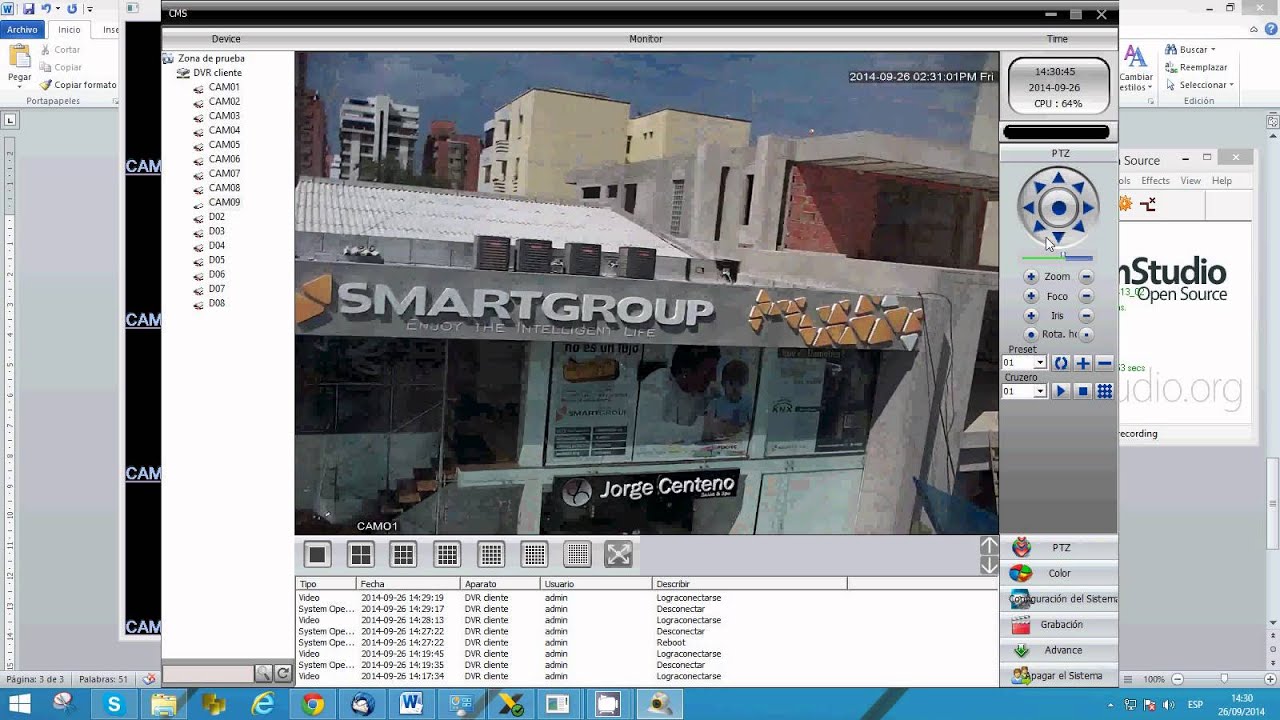Select D08 in device tree
Image resolution: width=1280 pixels, height=720 pixels.
click(217, 303)
